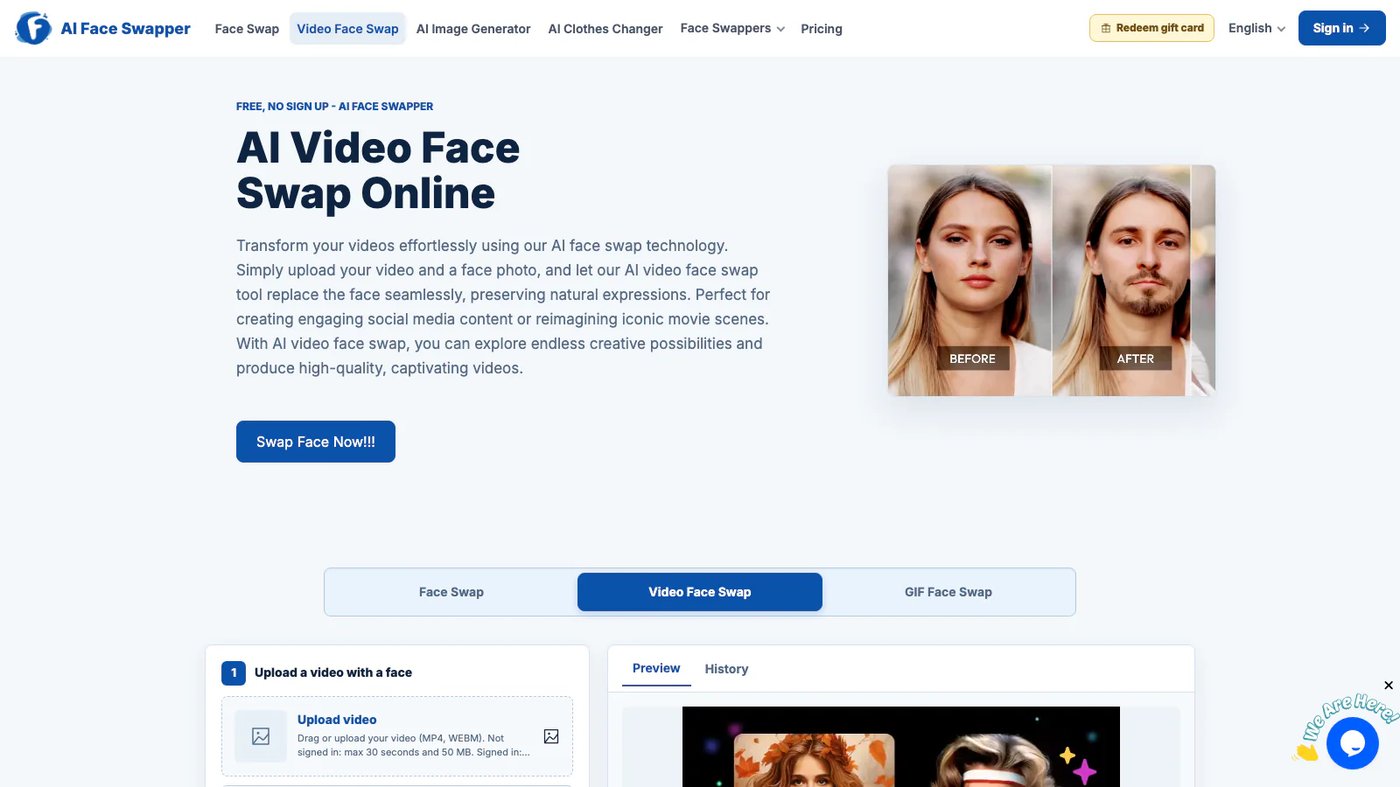
Task: Click the Before/After comparison image
Action: [x=1051, y=280]
